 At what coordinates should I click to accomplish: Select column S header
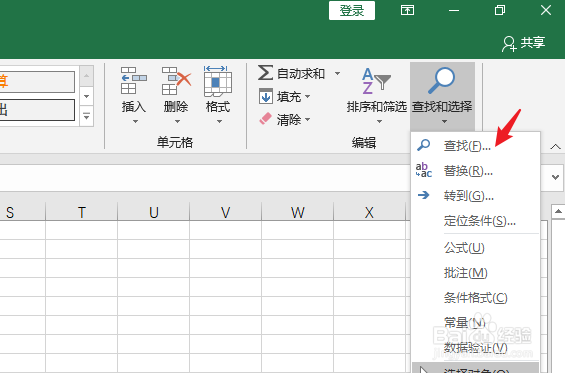point(23,212)
